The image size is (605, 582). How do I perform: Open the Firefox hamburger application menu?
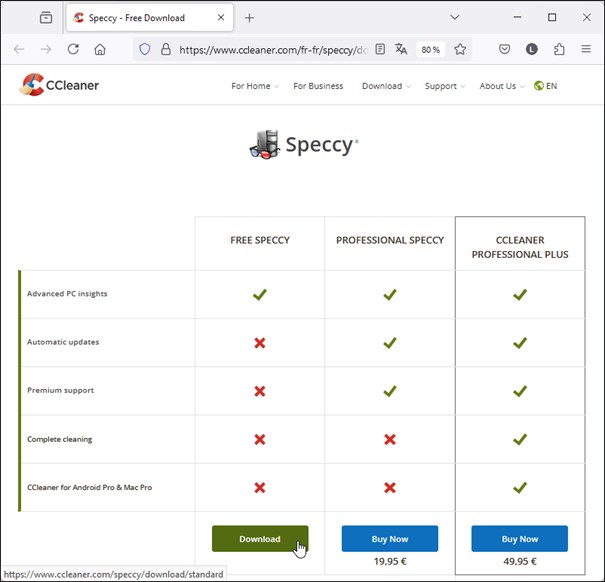(586, 49)
